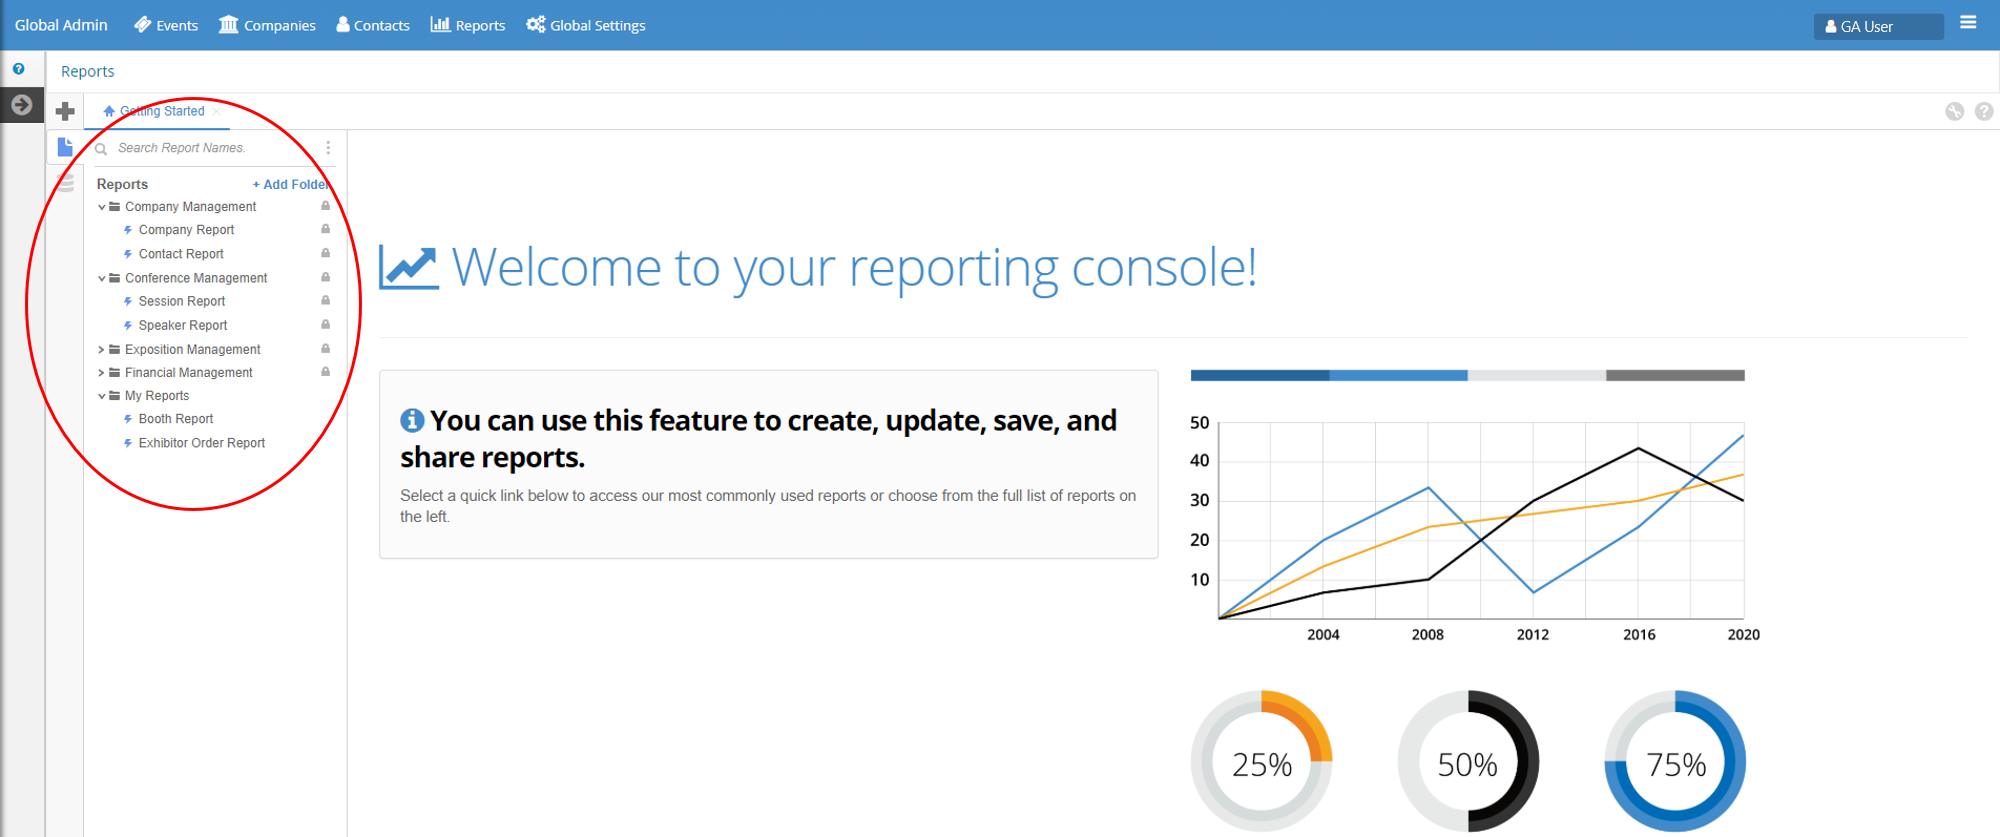Open the three-dot menu beside search box
This screenshot has height=837, width=2000.
click(x=328, y=148)
